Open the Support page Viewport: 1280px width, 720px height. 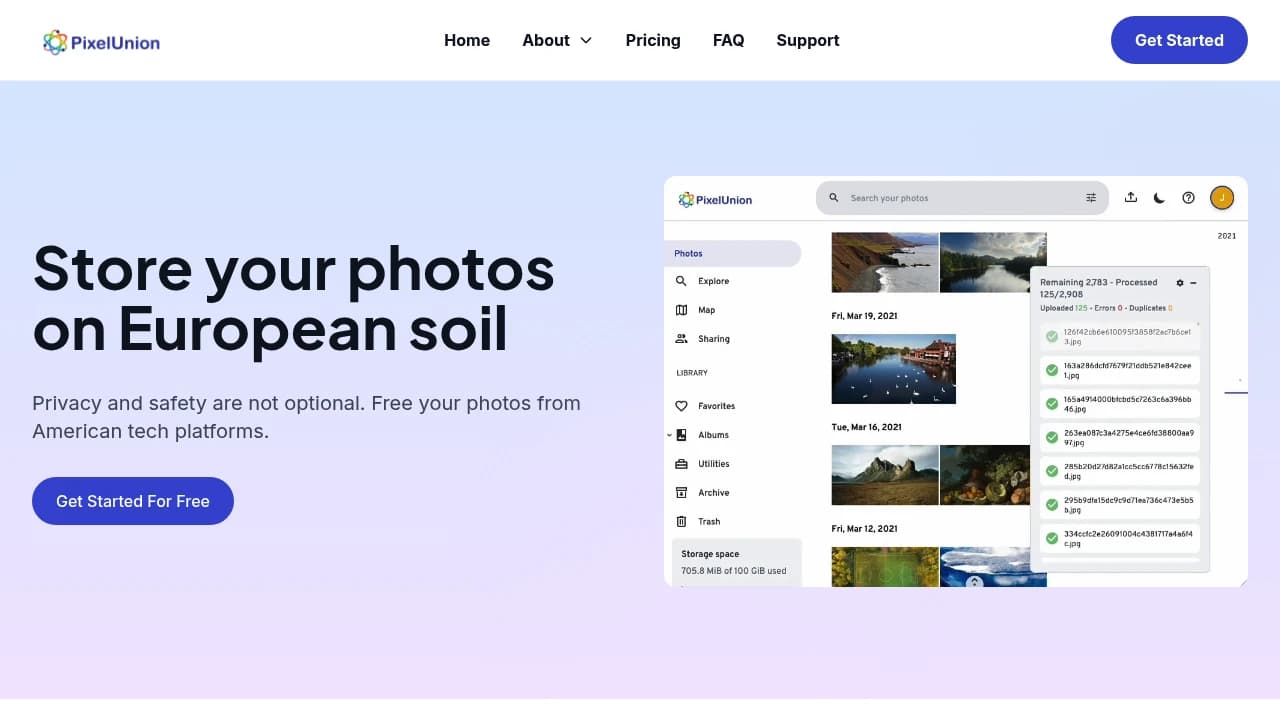[808, 40]
